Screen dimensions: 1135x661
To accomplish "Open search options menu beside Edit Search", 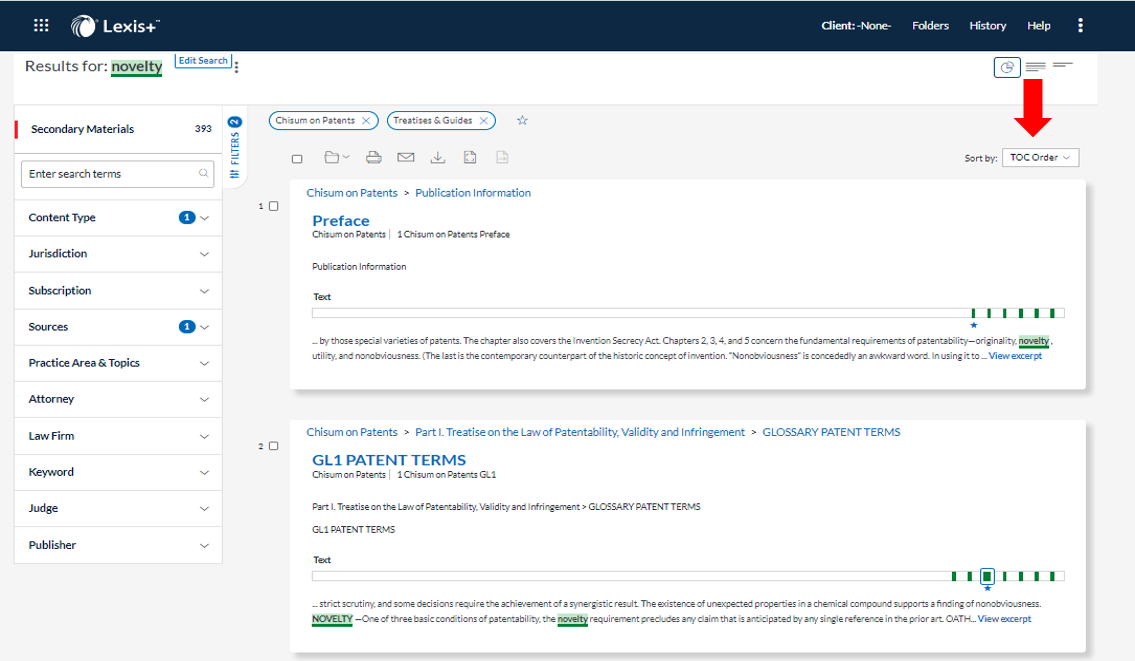I will (x=237, y=67).
